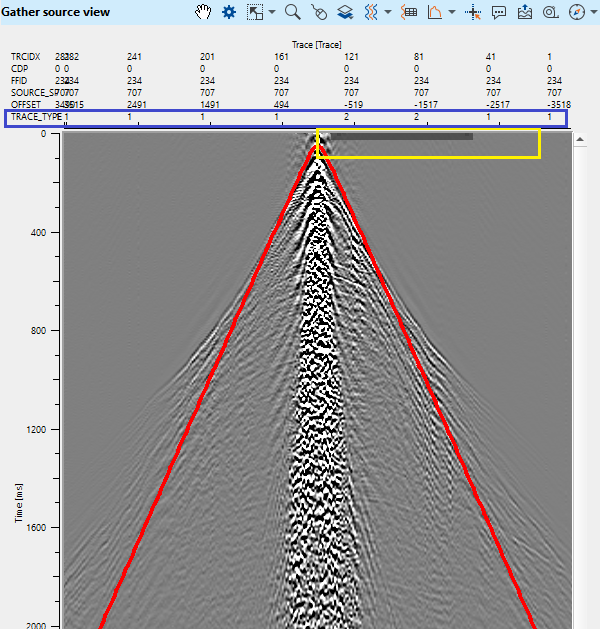Click the wiggle-trace display icon
The width and height of the screenshot is (600, 629).
371,12
